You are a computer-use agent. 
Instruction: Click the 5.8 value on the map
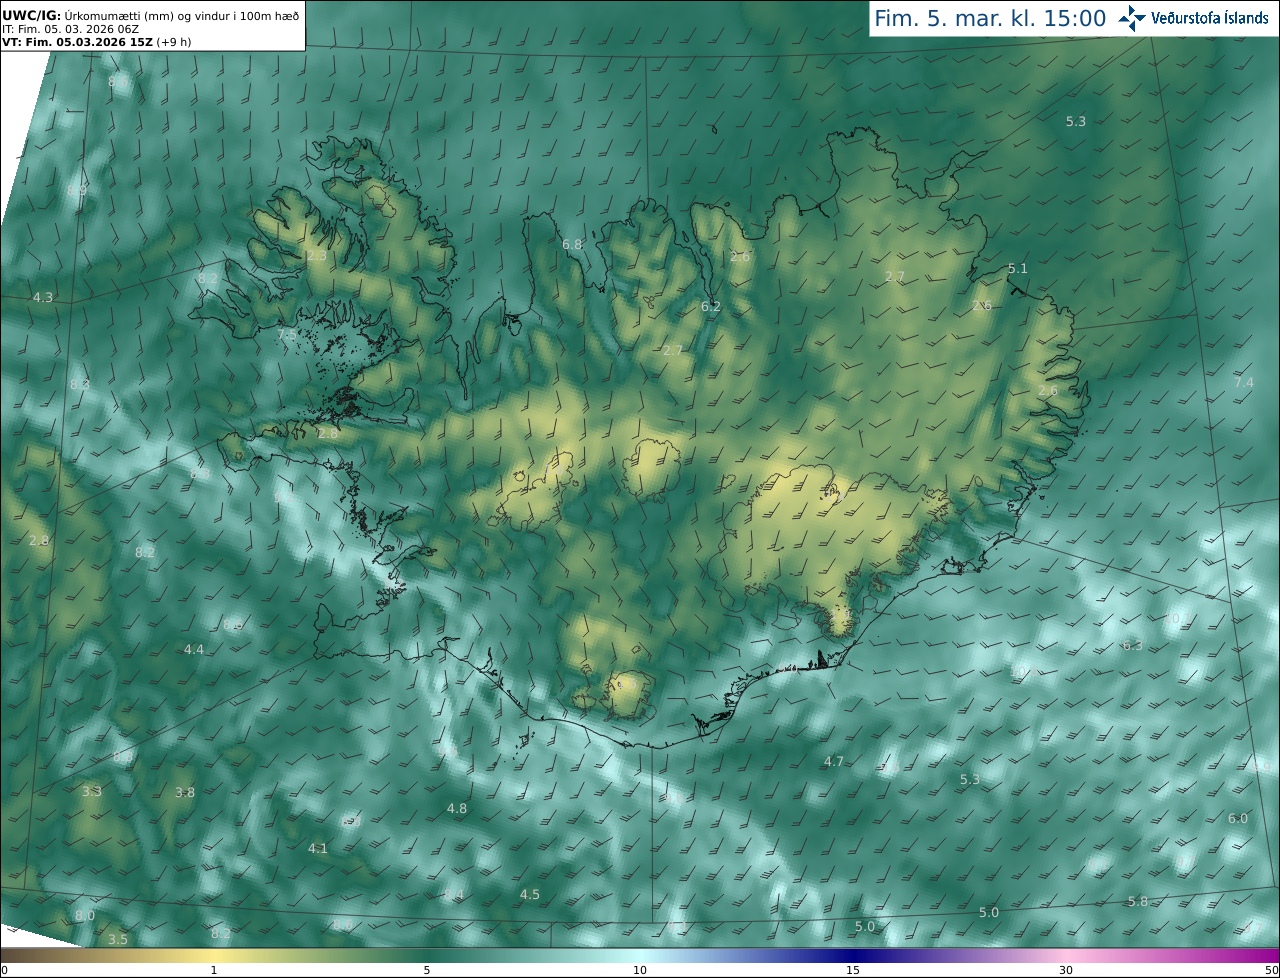[1138, 902]
